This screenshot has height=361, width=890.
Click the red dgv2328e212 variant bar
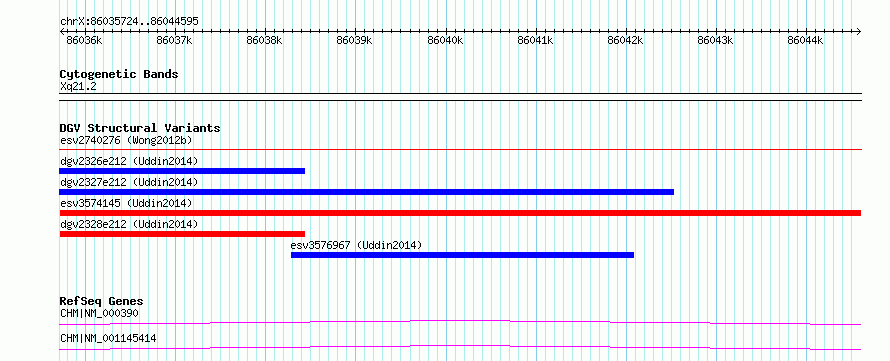pyautogui.click(x=182, y=234)
